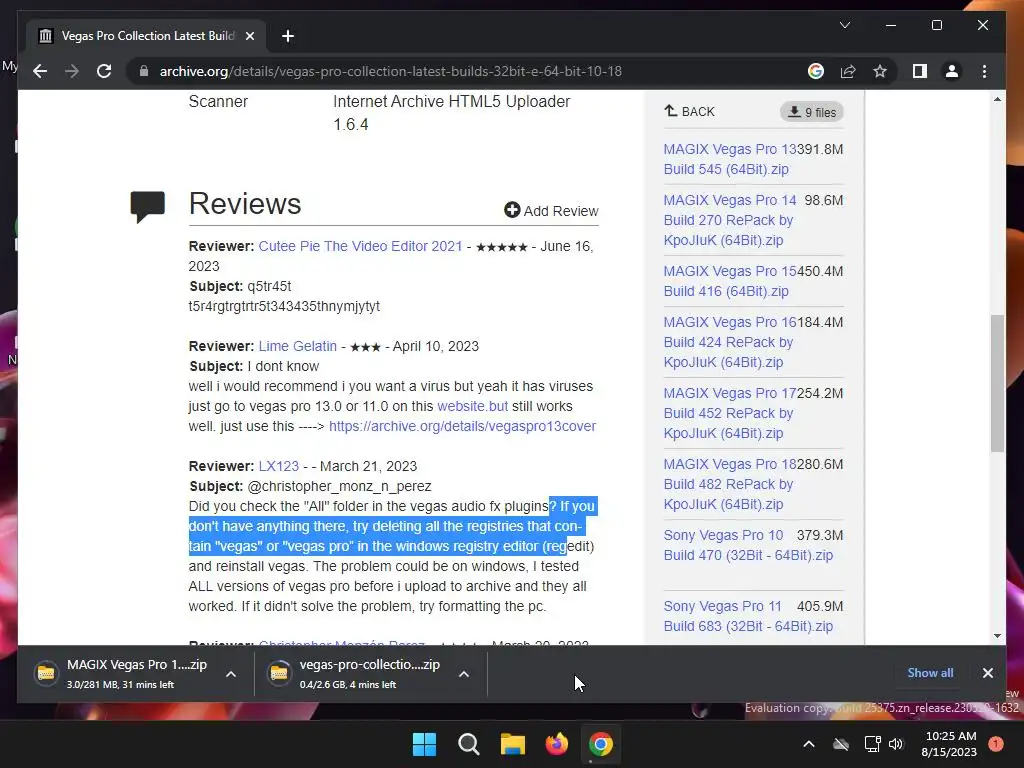Open the Chrome three-dot menu
This screenshot has height=768, width=1024.
984,71
